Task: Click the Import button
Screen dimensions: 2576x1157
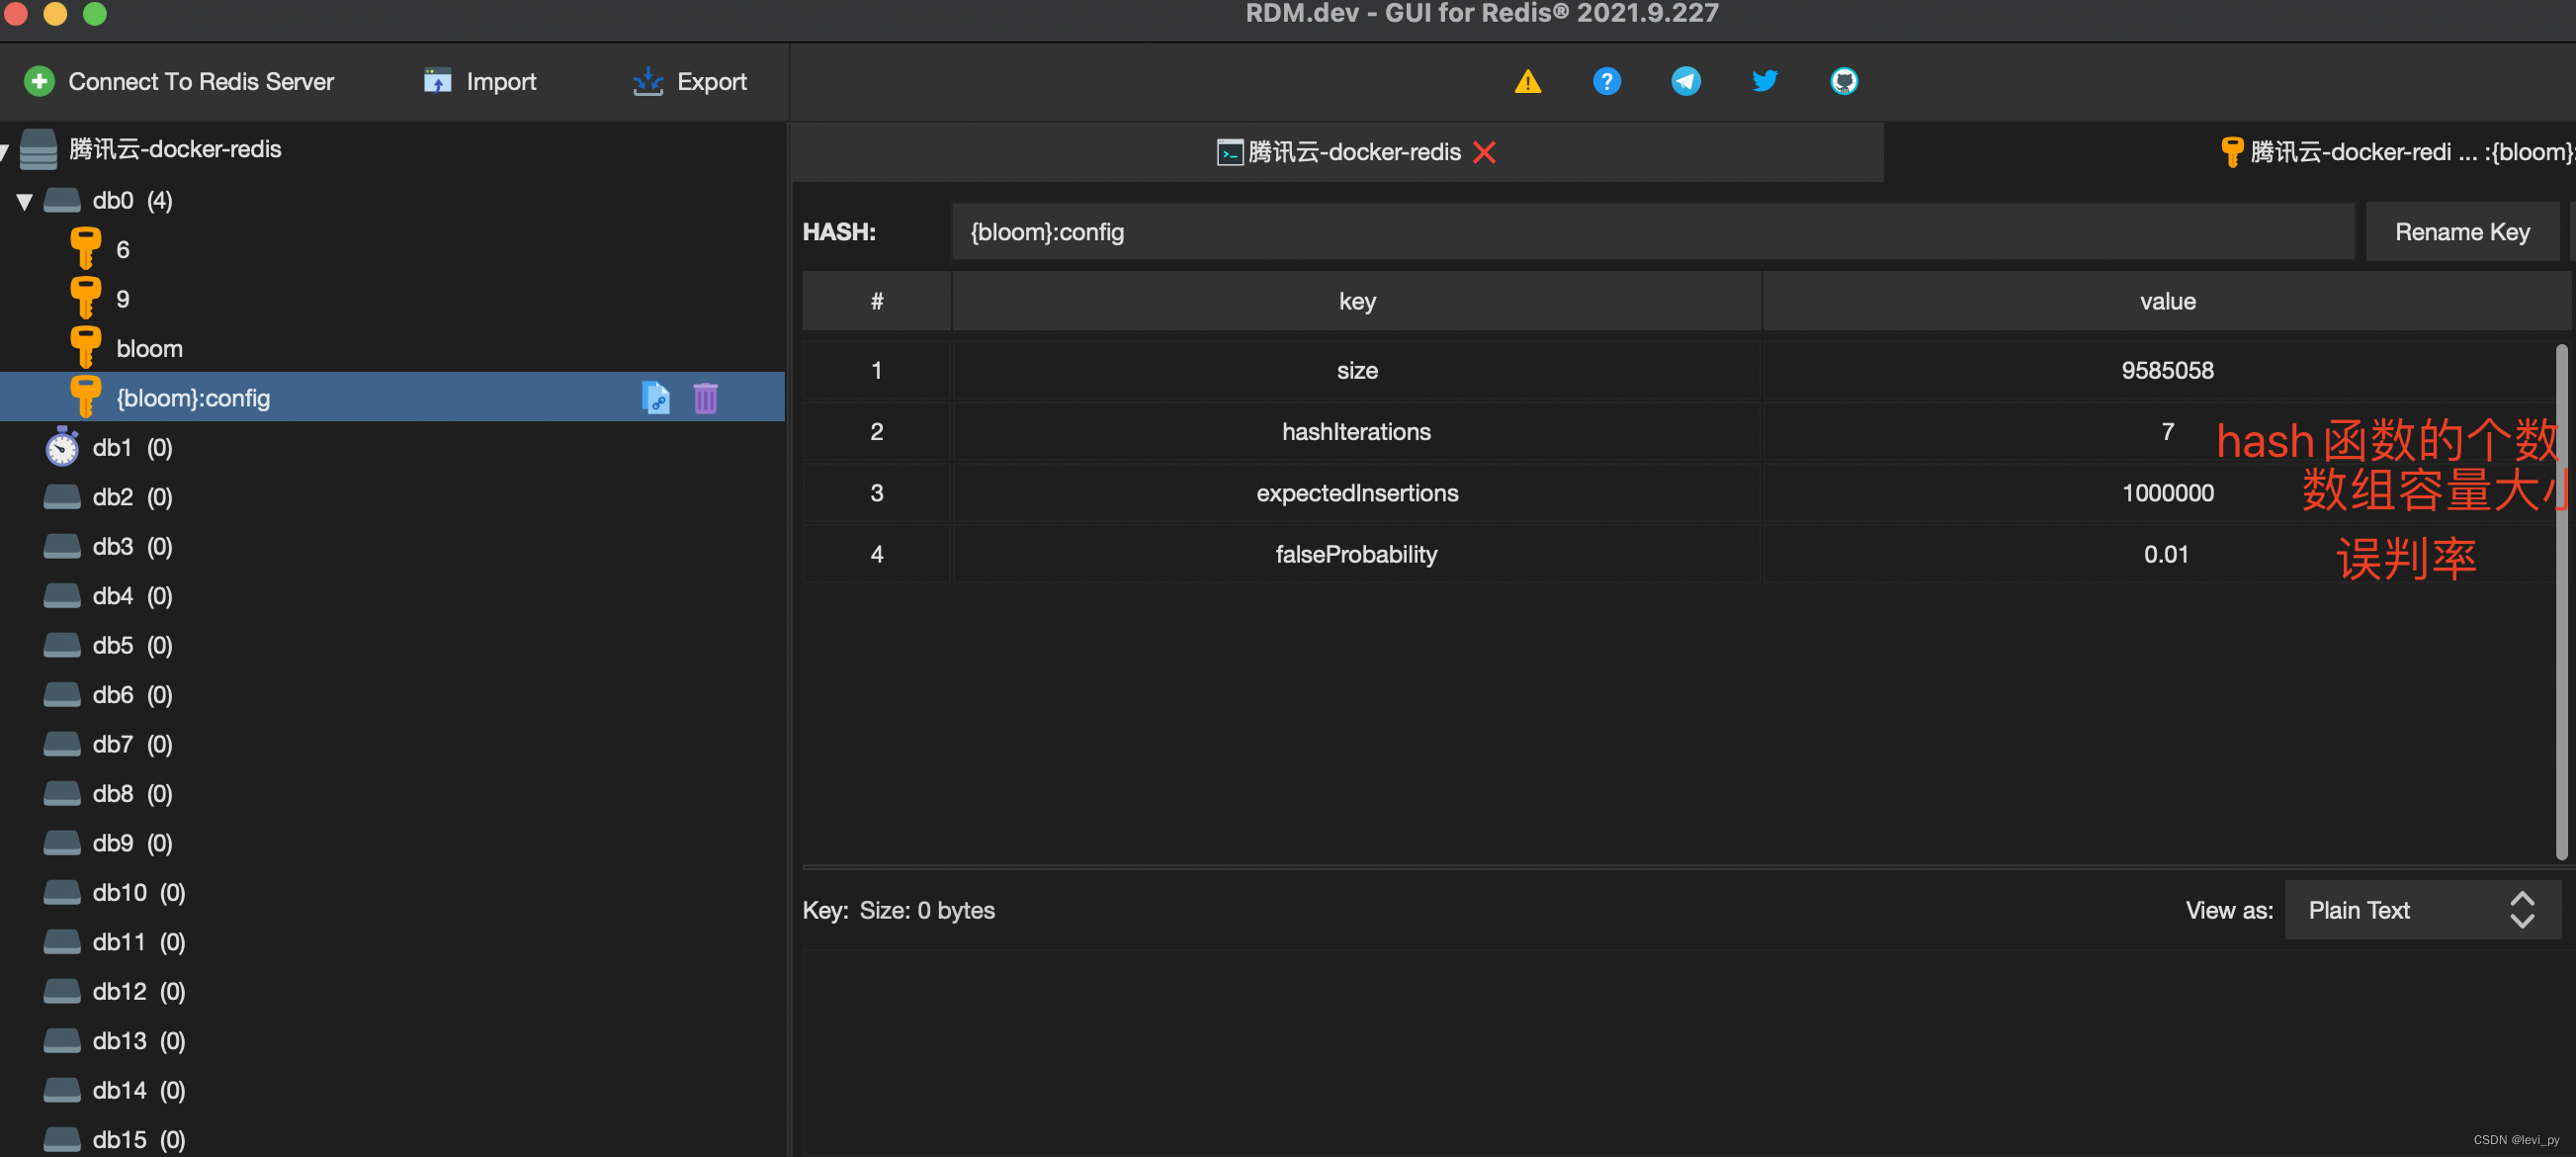Action: 480,82
